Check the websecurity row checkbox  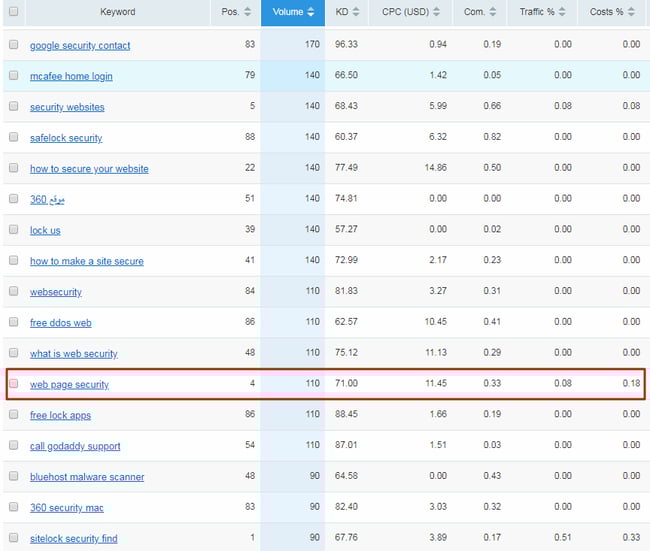point(14,291)
